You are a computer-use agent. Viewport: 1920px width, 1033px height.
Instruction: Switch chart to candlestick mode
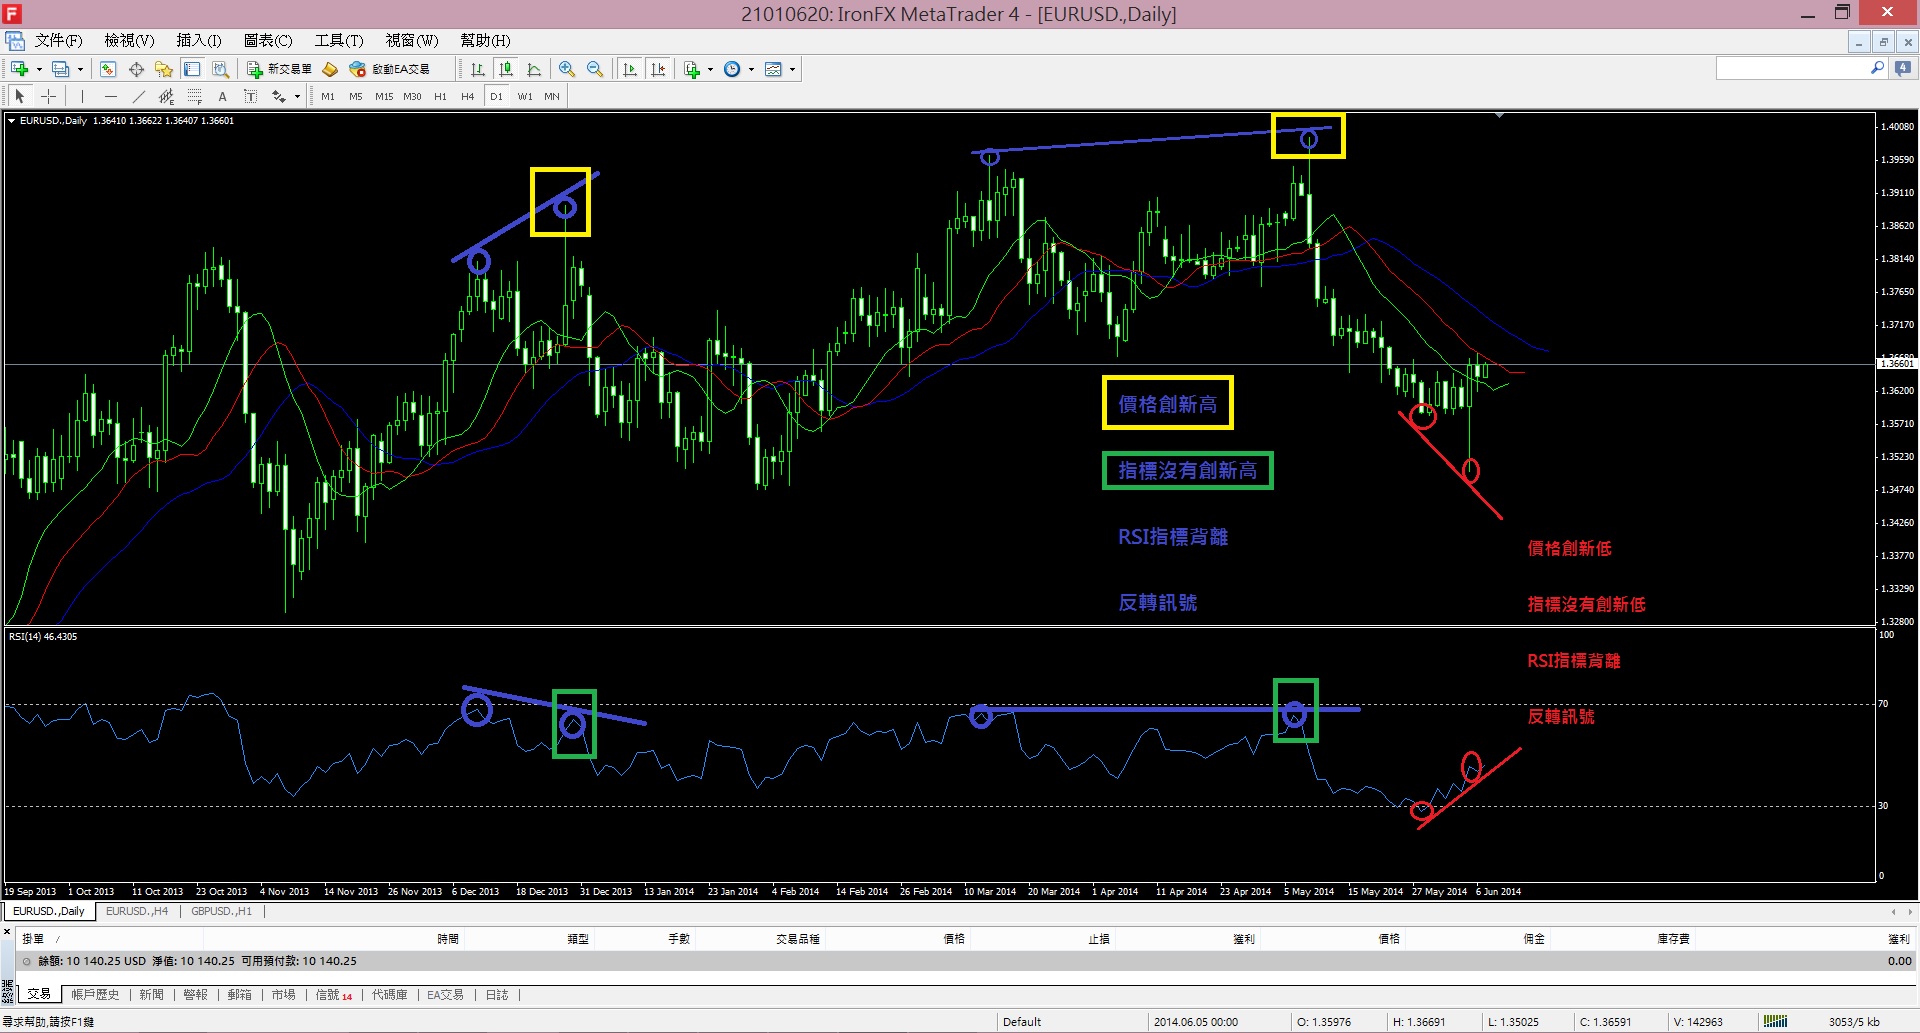click(506, 69)
